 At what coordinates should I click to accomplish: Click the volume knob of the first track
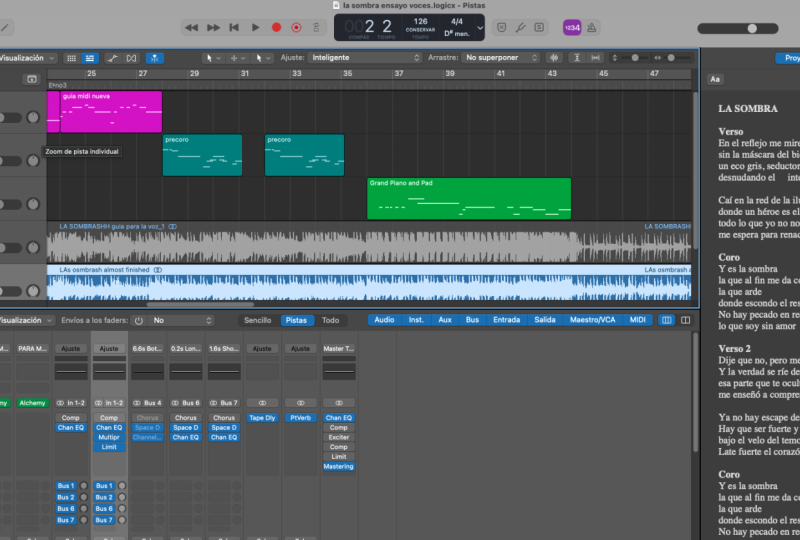pos(33,117)
